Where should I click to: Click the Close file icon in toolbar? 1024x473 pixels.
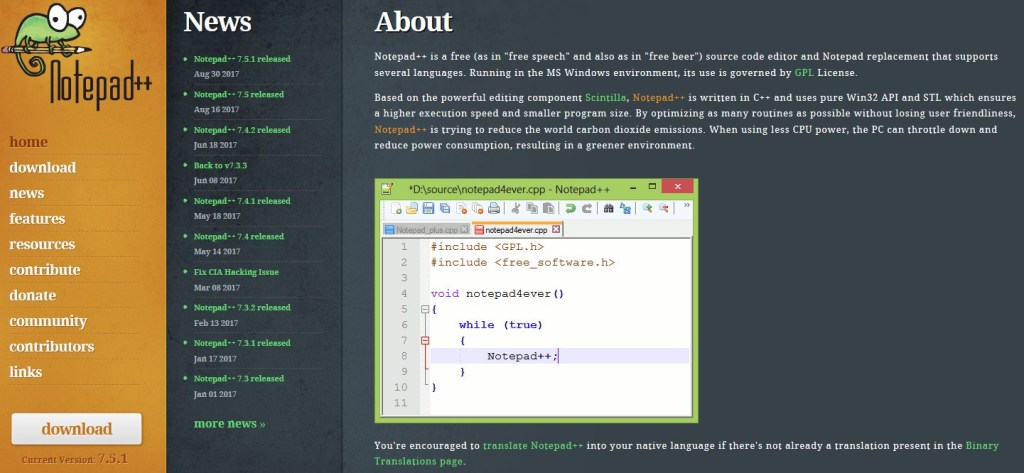coord(462,208)
